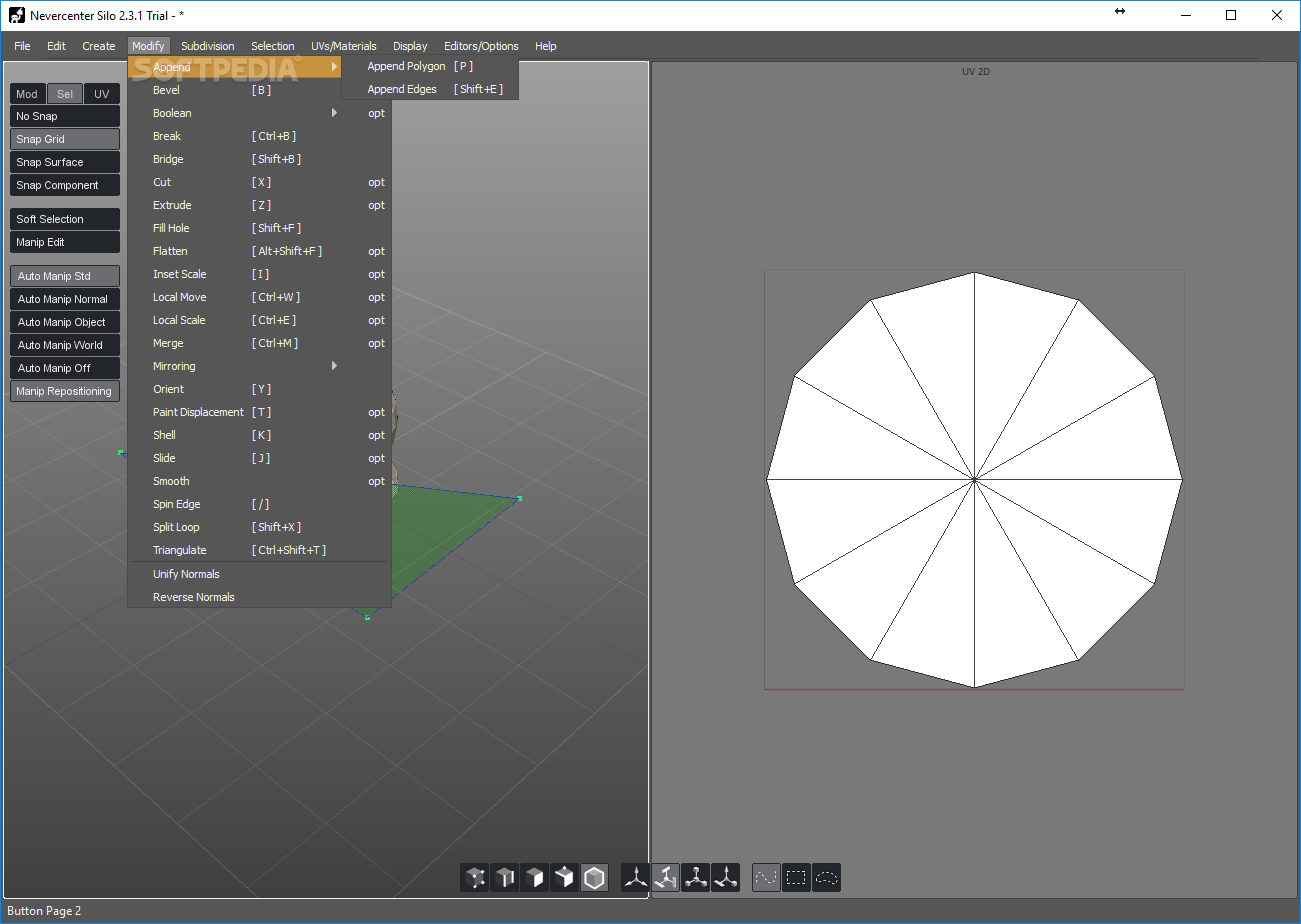Open the Help menu
Screen dimensions: 1301x924
point(546,46)
